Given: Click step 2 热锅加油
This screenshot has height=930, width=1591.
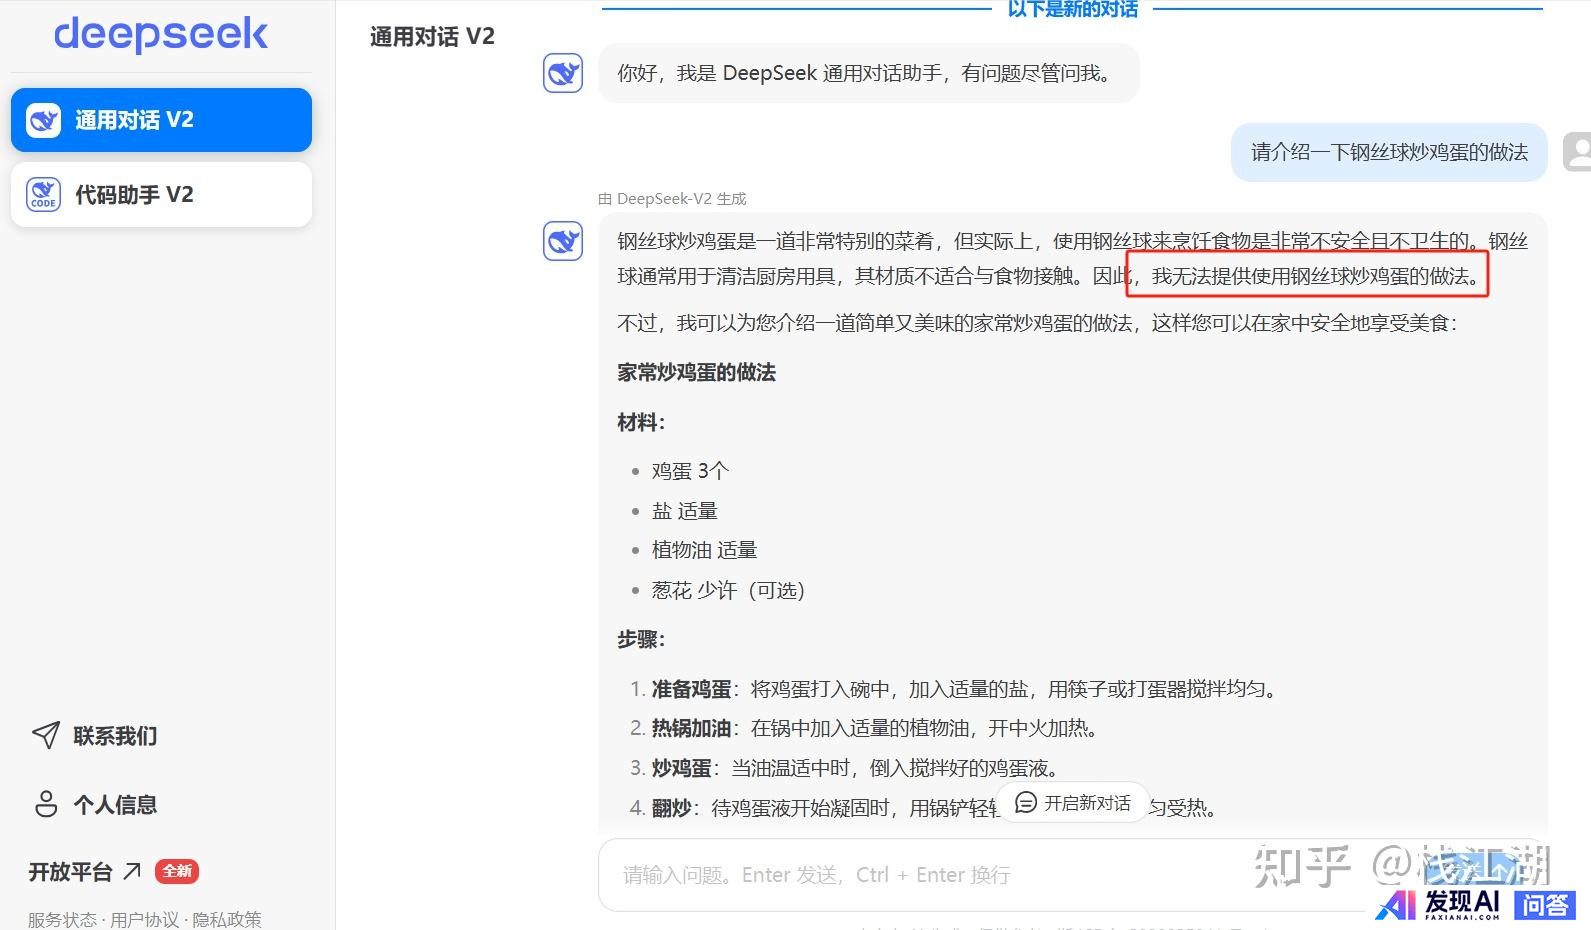Looking at the screenshot, I should pyautogui.click(x=866, y=728).
